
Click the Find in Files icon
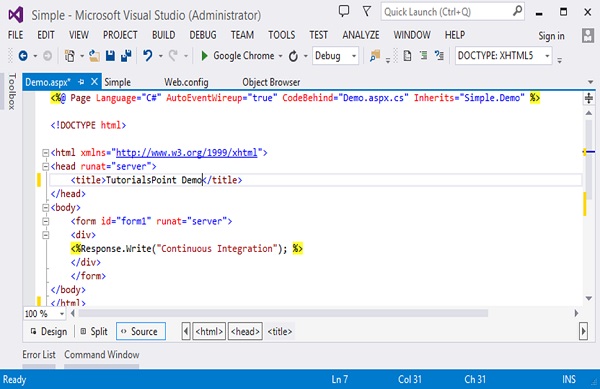(375, 56)
